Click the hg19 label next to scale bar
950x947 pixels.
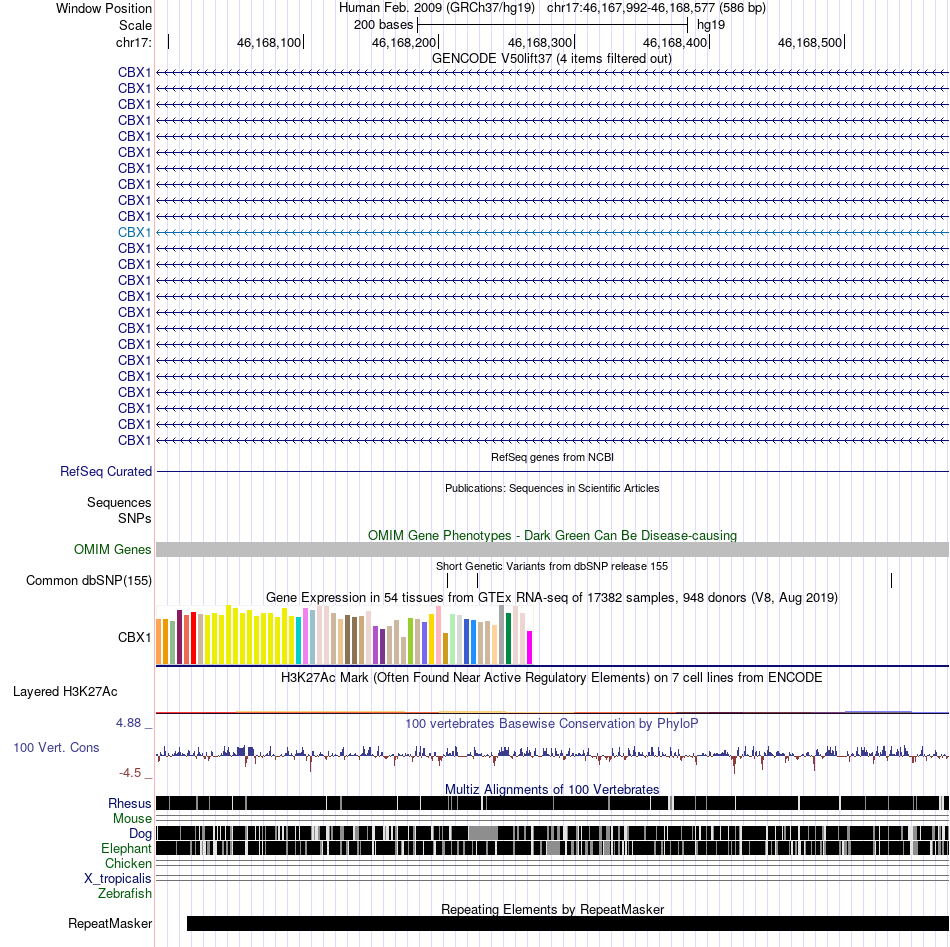tap(711, 25)
